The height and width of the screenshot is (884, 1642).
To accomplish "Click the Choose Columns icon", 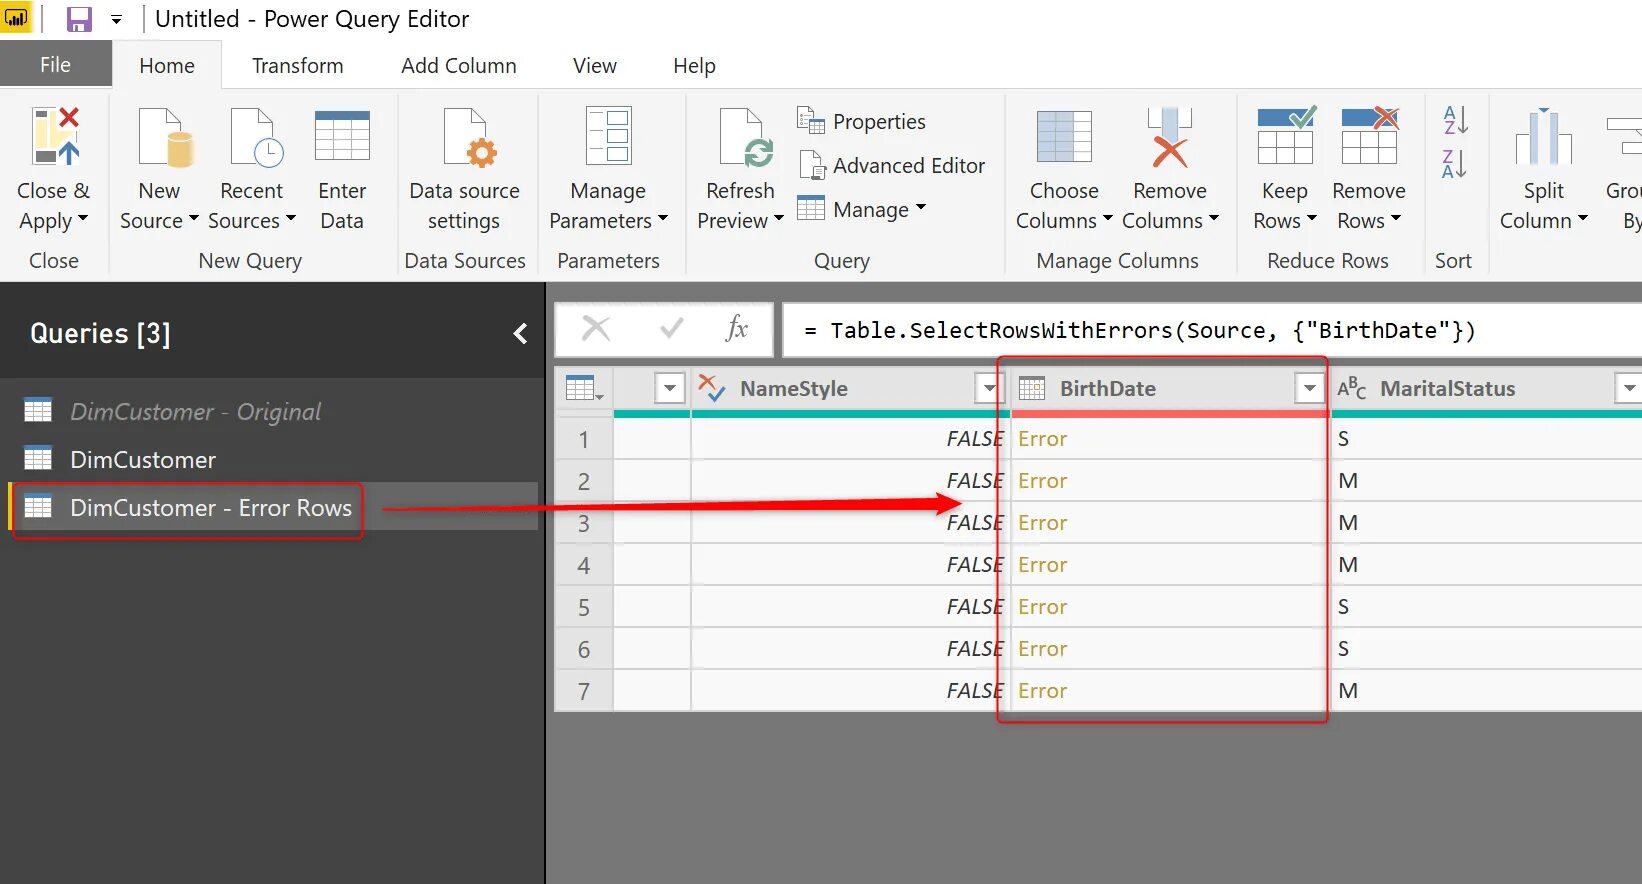I will click(x=1064, y=136).
